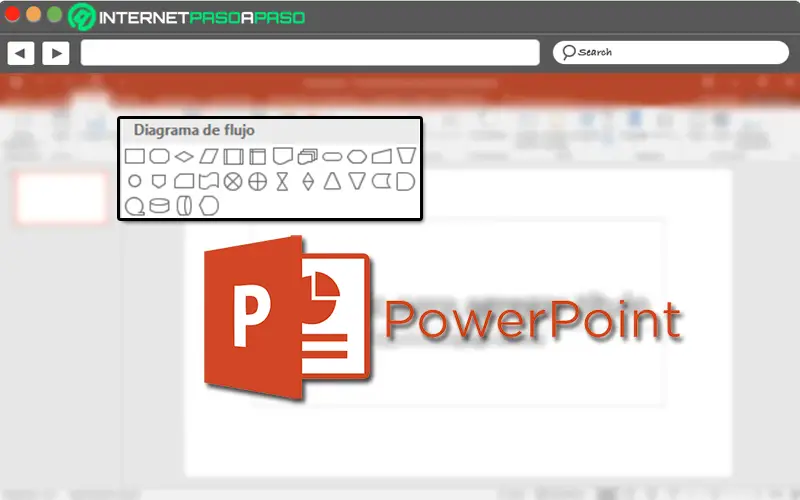Select the first slide thumbnail
Screen dimensions: 800x500
pos(61,198)
